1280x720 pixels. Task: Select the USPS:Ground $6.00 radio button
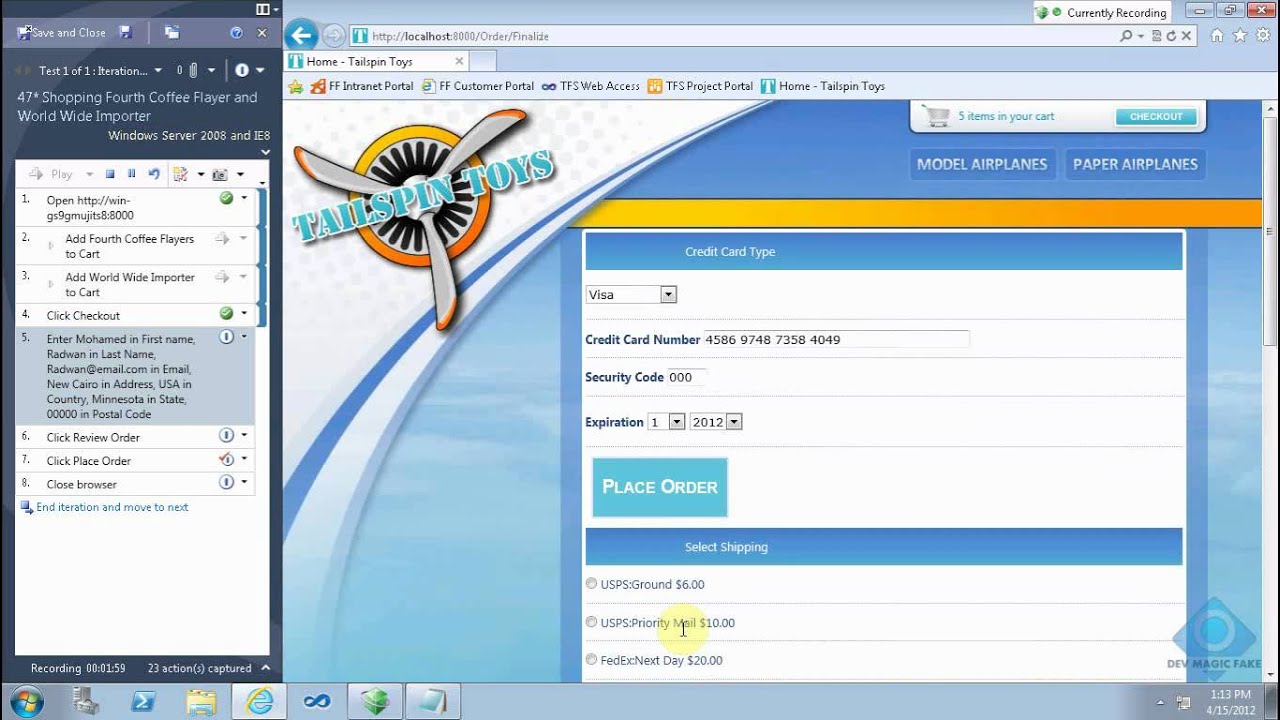coord(591,583)
